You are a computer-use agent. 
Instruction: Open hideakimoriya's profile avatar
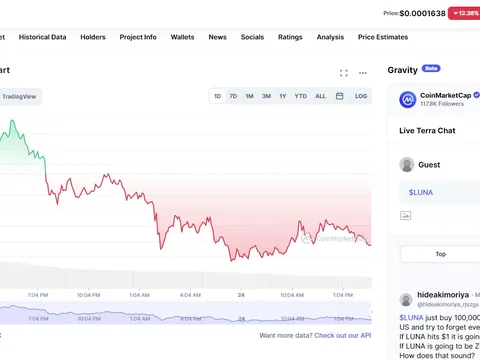click(x=406, y=299)
